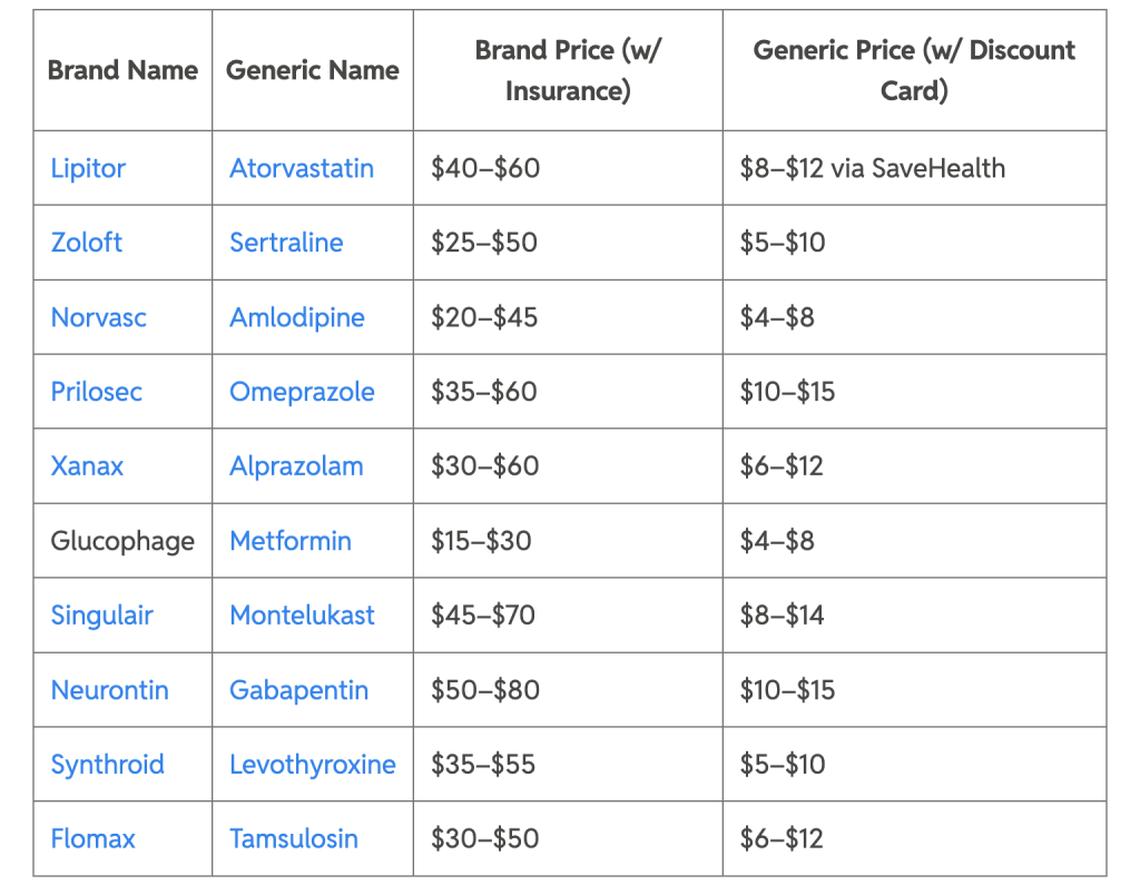Click the Flomax link

92,839
